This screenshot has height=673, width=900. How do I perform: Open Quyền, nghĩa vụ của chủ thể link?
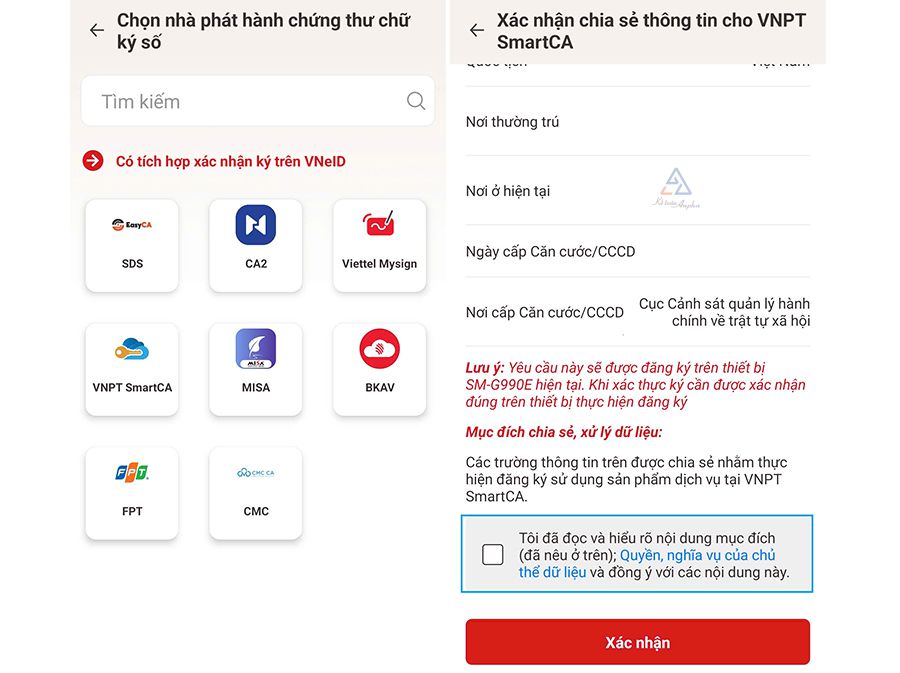click(647, 563)
